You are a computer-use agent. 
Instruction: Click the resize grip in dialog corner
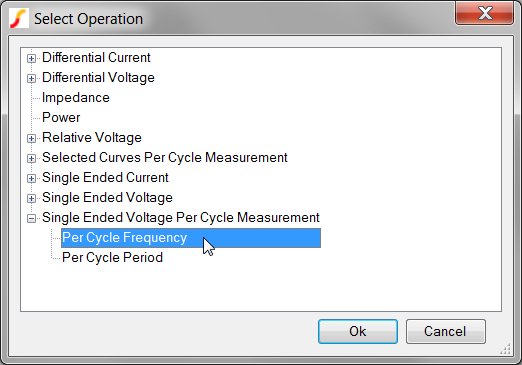[x=505, y=349]
